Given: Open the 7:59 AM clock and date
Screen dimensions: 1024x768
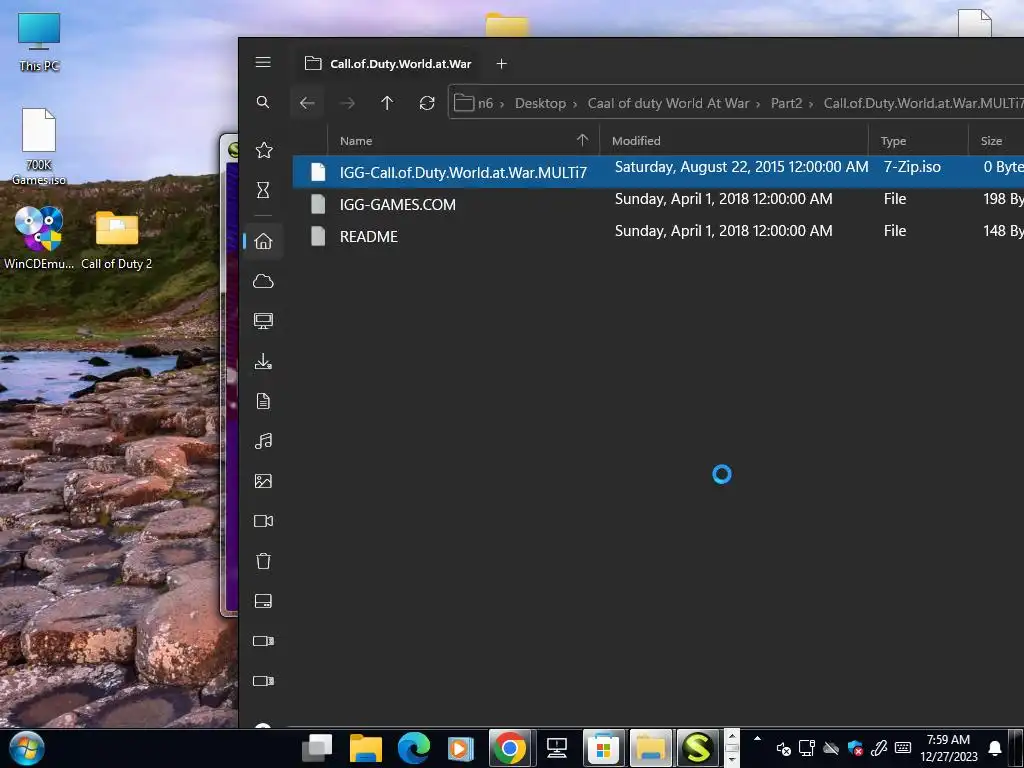Looking at the screenshot, I should pyautogui.click(x=948, y=748).
